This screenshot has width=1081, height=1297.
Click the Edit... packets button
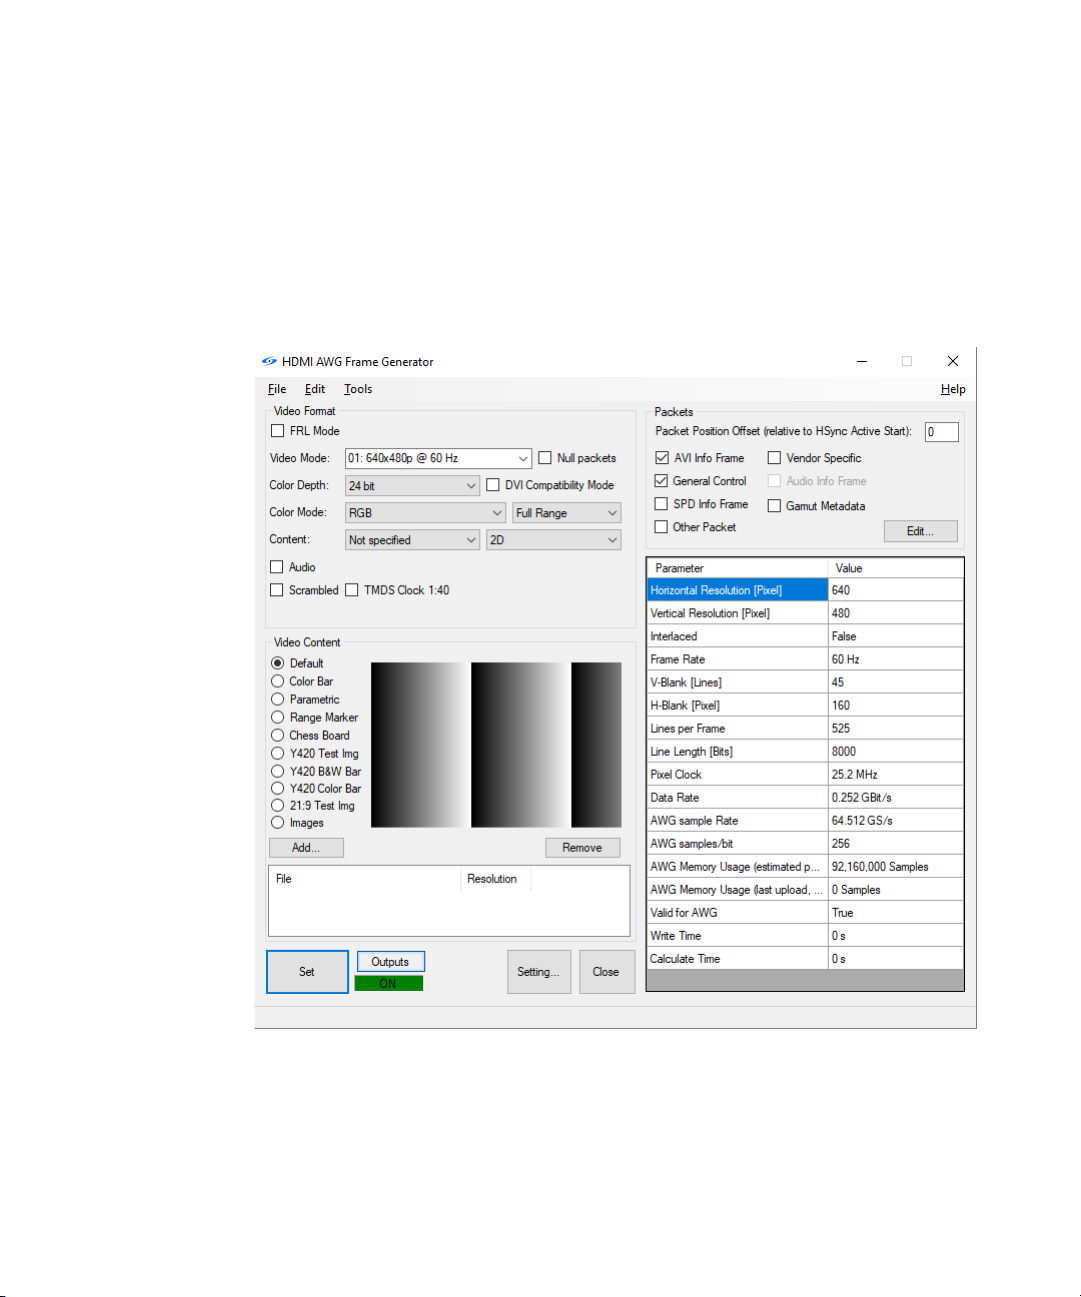coord(920,531)
